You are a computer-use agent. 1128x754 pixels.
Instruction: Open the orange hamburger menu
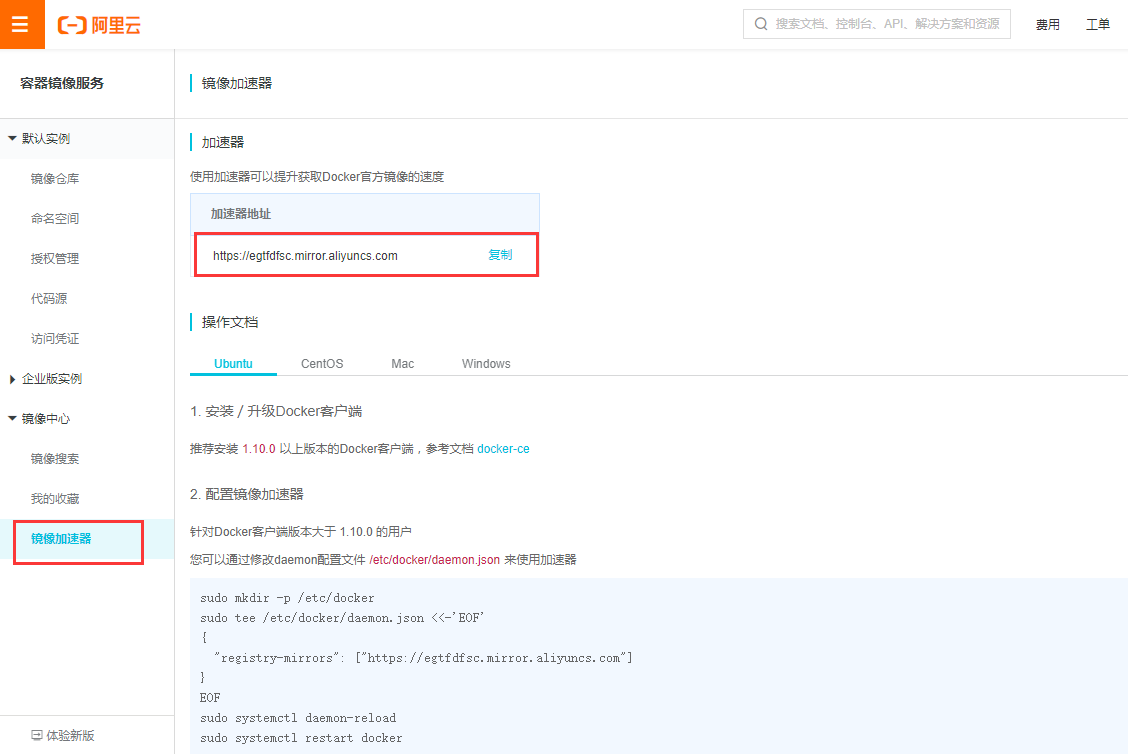tap(22, 24)
